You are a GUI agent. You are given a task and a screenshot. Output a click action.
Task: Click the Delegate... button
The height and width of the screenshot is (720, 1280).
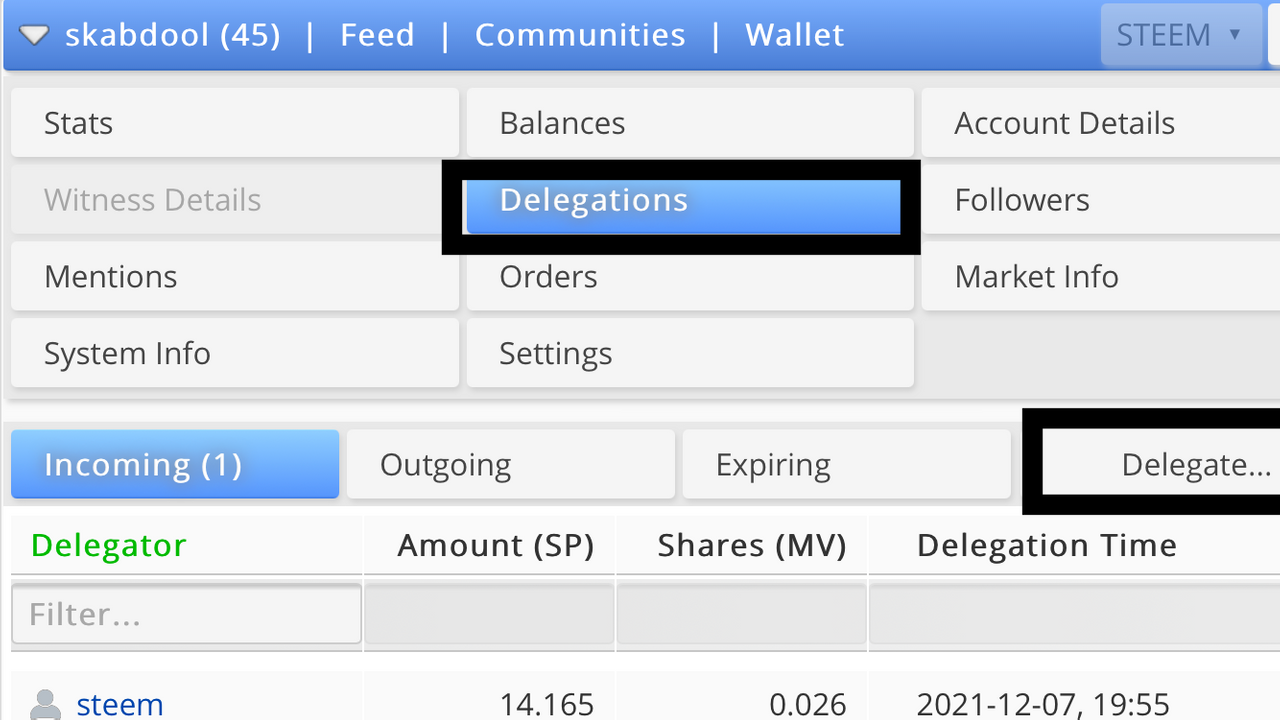tap(1161, 464)
